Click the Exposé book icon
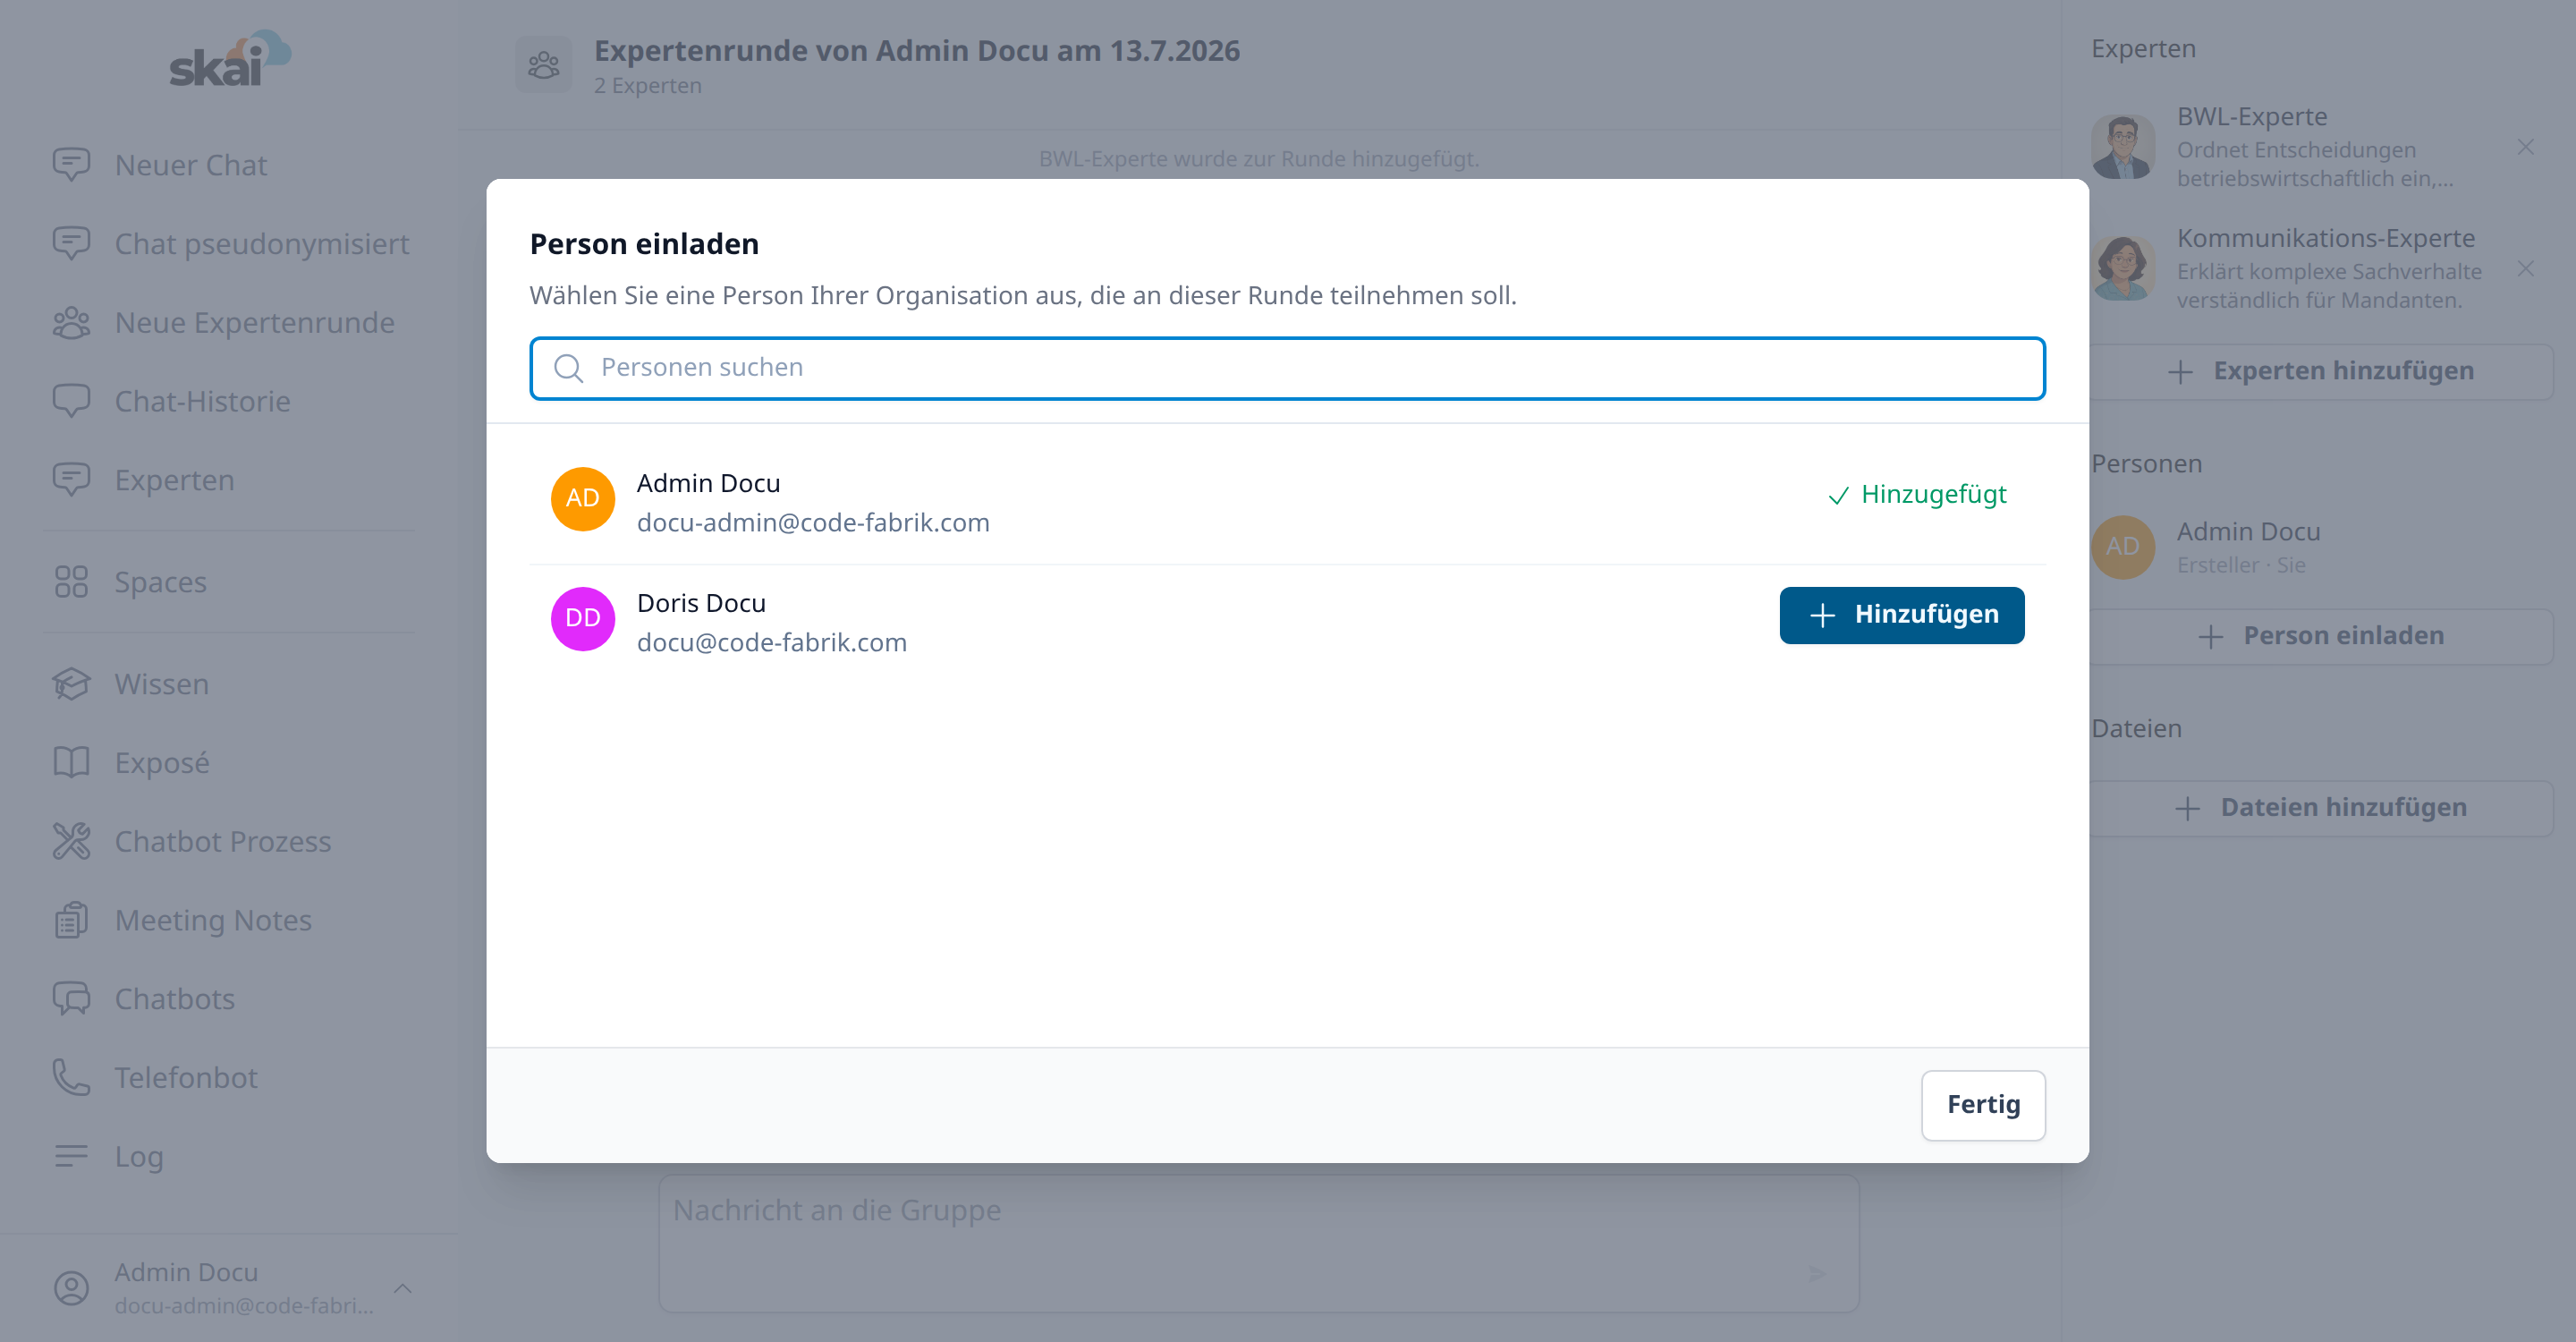2576x1342 pixels. coord(71,763)
